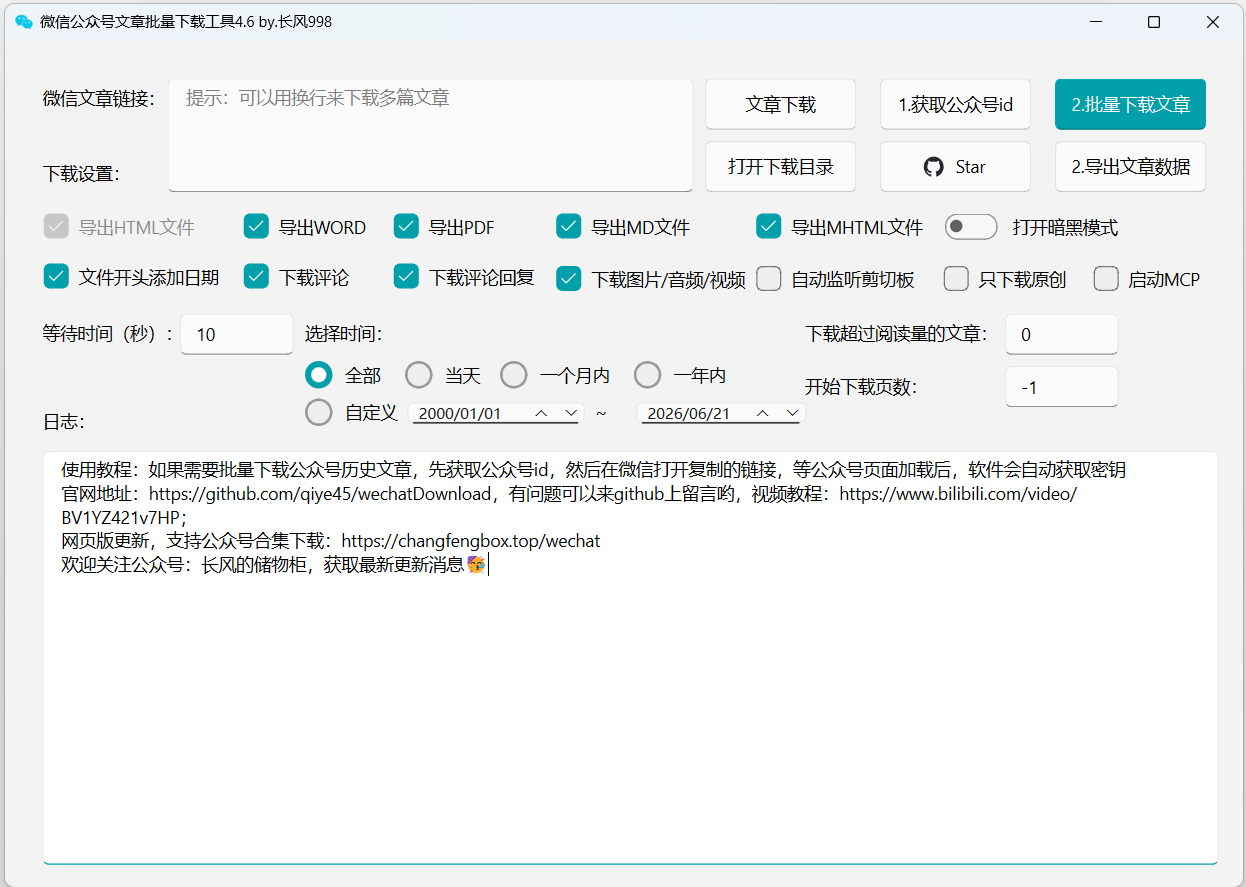The image size is (1246, 887).
Task: Click 下载超过阅读量的文章 field showing 0
Action: 1061,334
